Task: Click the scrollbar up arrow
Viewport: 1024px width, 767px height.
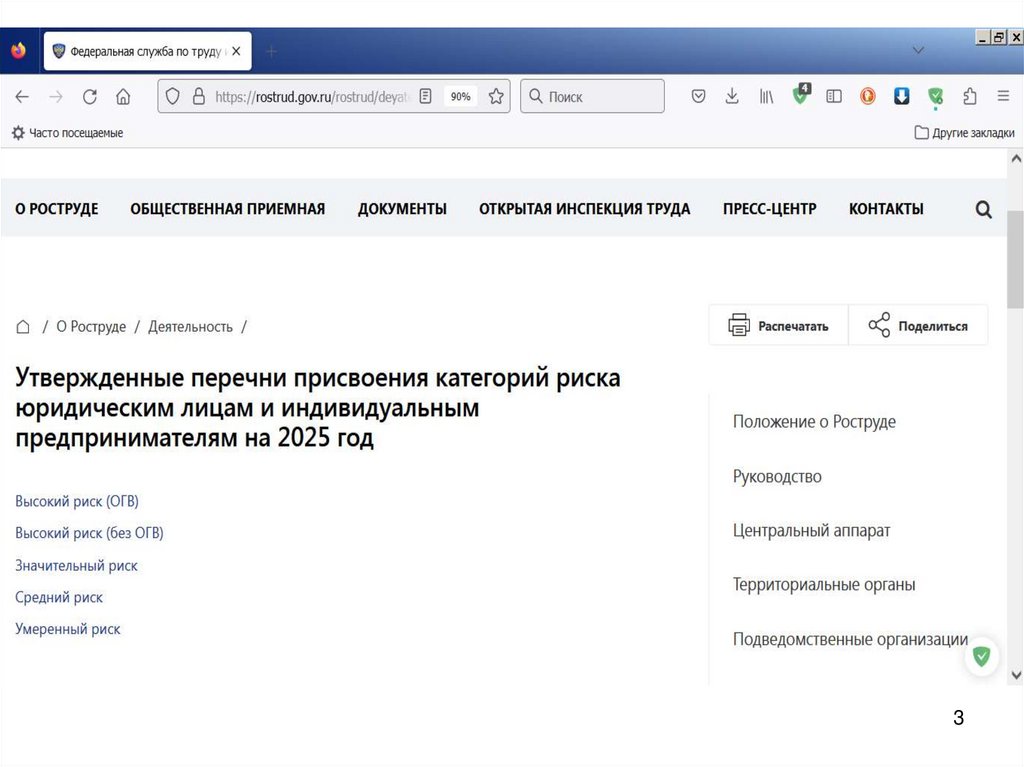Action: point(1016,158)
